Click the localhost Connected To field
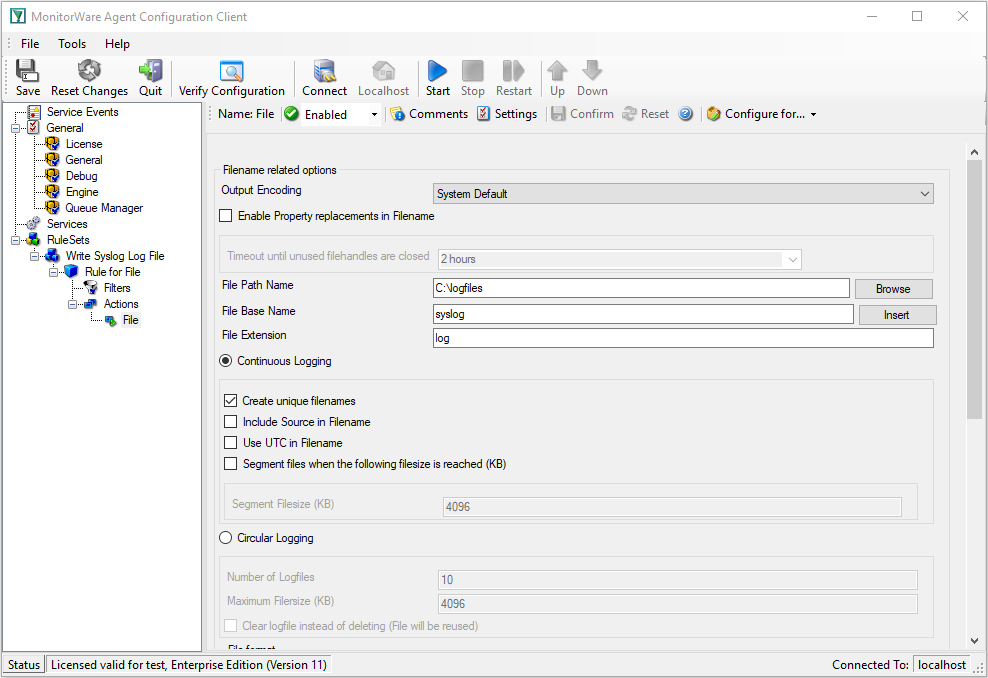The width and height of the screenshot is (988, 678). coord(941,665)
